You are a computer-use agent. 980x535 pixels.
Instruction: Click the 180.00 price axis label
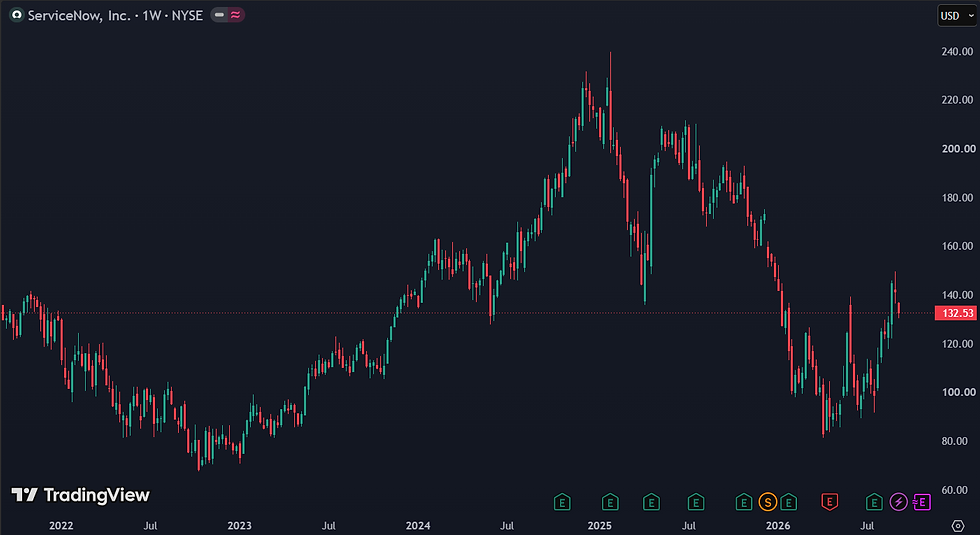coord(957,198)
